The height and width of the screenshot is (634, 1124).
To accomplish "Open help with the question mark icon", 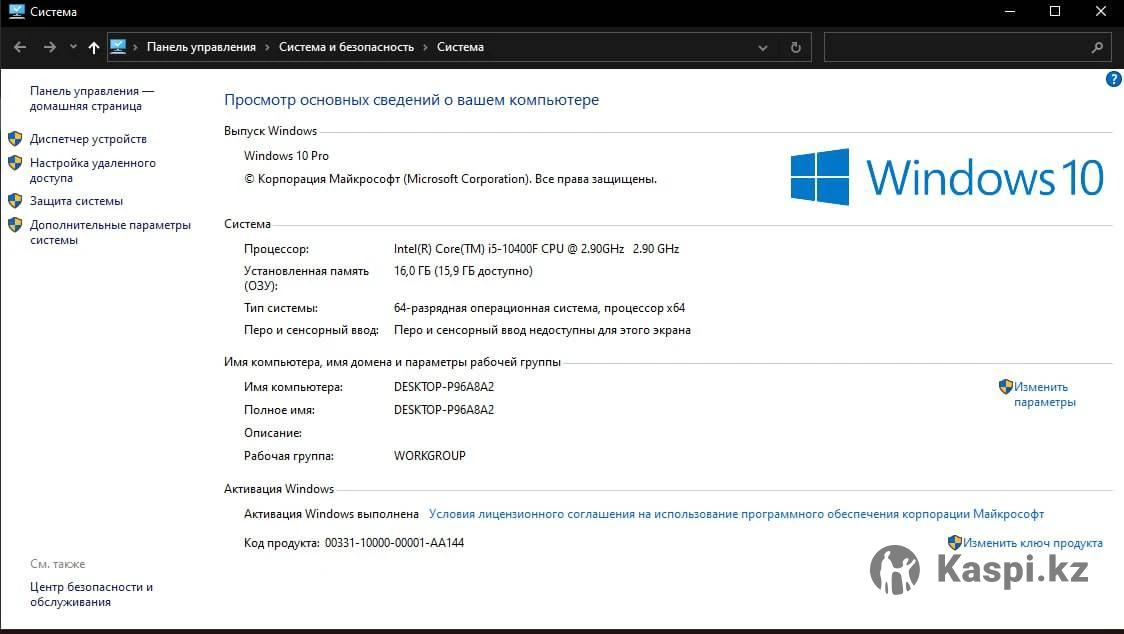I will tap(1113, 80).
